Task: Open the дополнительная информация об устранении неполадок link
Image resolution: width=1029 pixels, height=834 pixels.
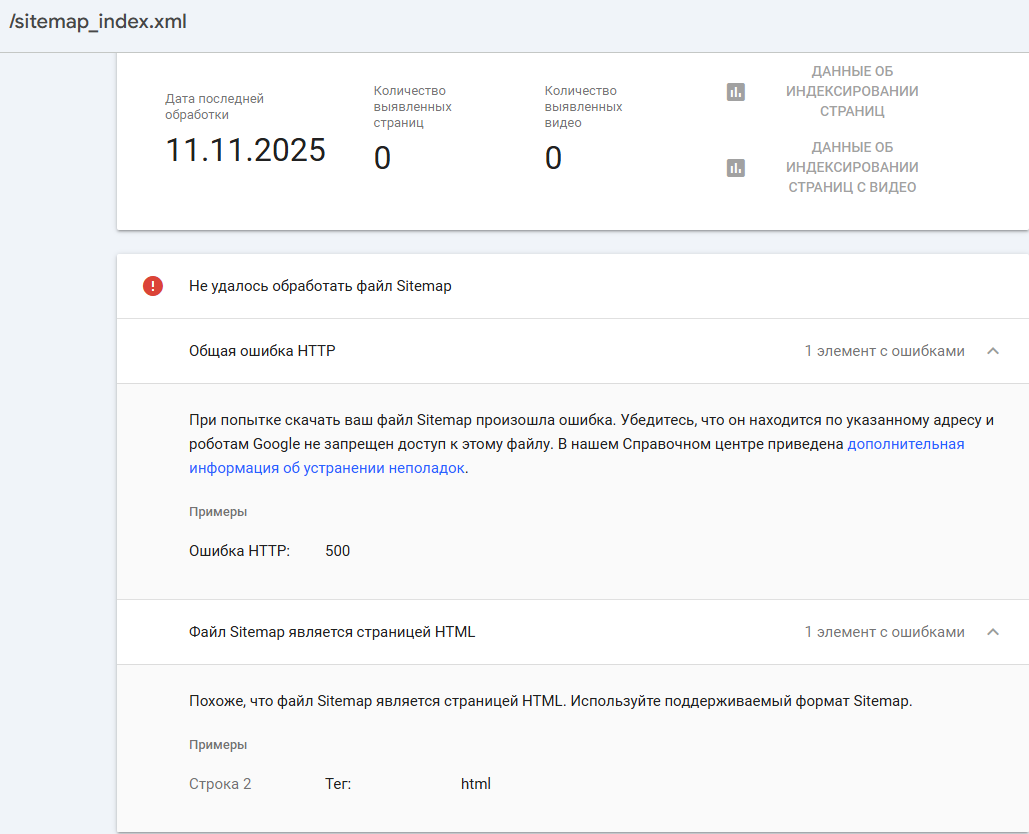Action: (x=577, y=456)
